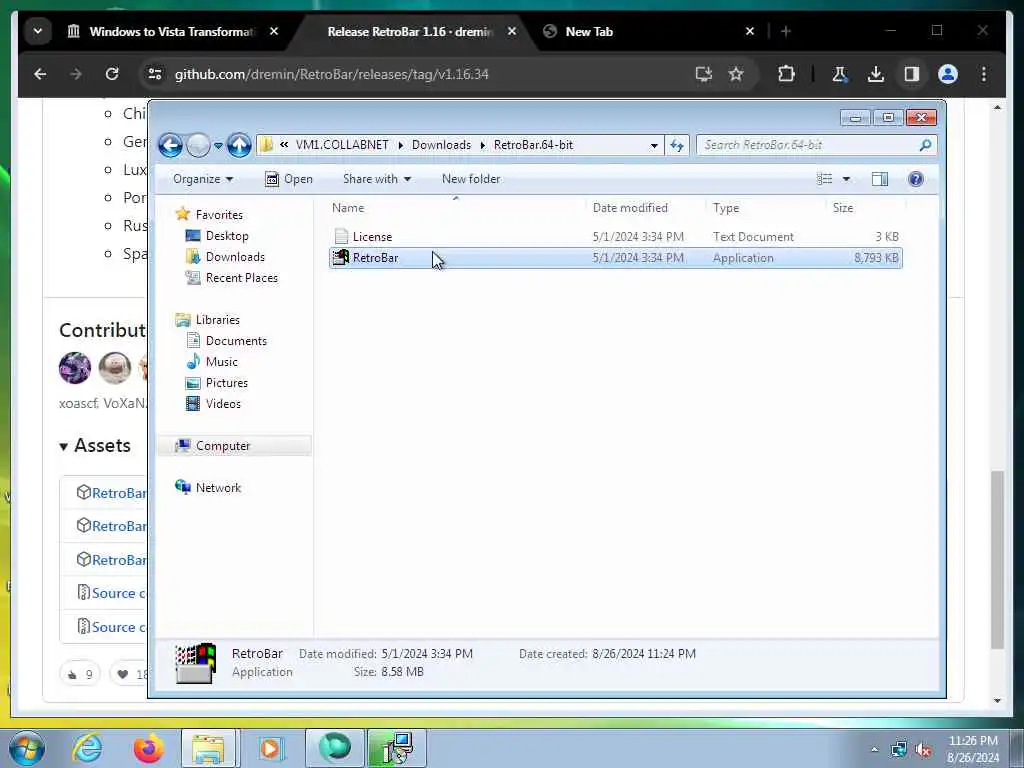
Task: Launch Internet Explorer from taskbar
Action: pos(87,748)
